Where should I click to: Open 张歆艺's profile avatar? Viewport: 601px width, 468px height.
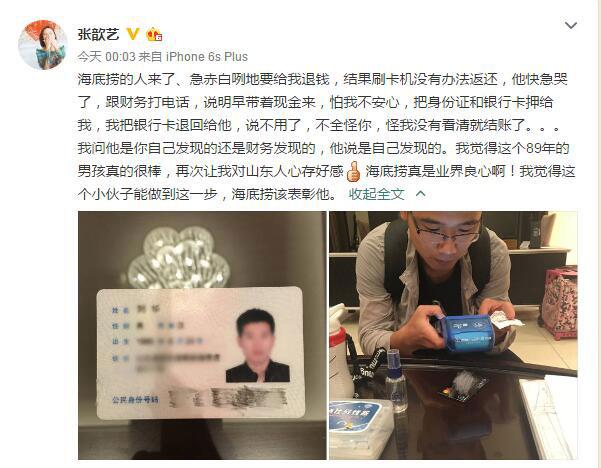click(x=43, y=45)
